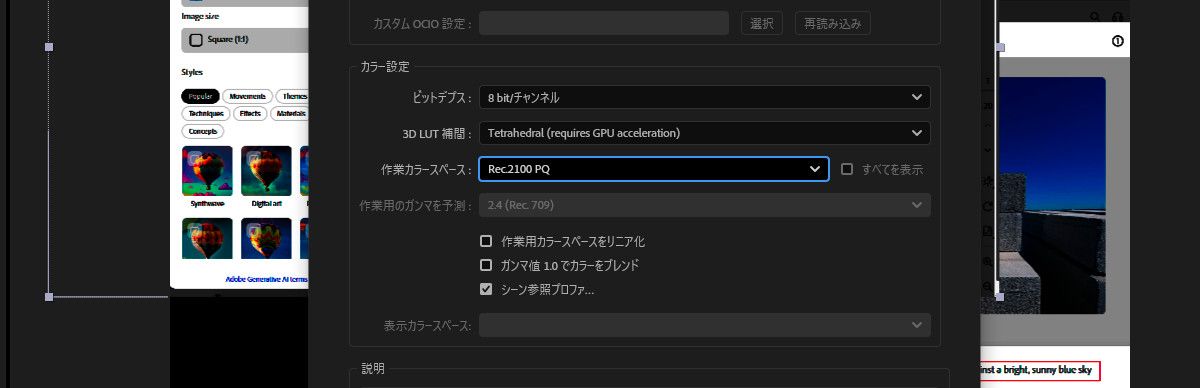
Task: Open the Adobe Generative AI terms link
Action: click(266, 279)
